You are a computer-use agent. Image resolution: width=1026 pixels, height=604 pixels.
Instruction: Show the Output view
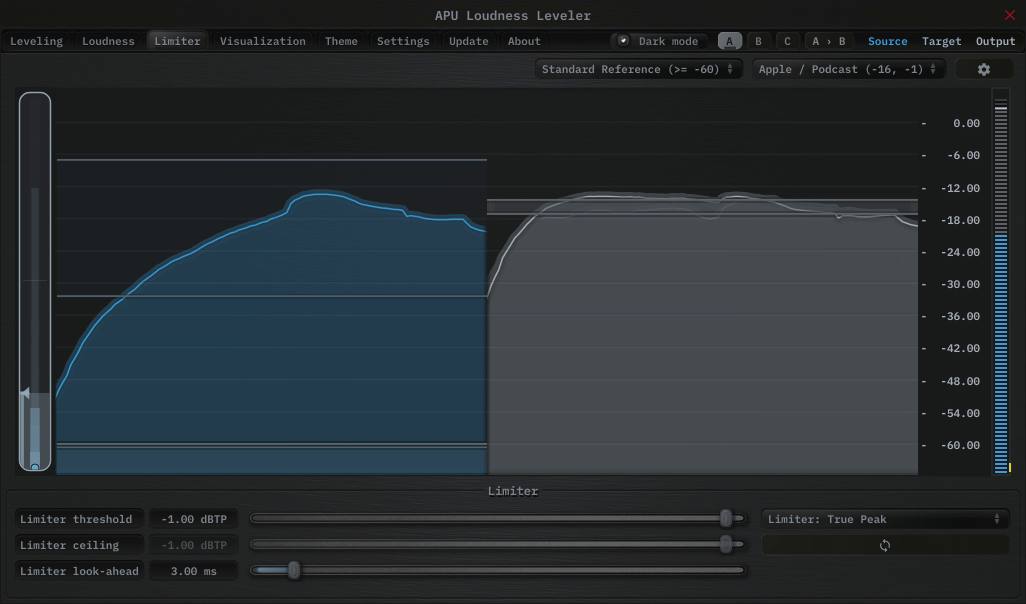point(995,41)
